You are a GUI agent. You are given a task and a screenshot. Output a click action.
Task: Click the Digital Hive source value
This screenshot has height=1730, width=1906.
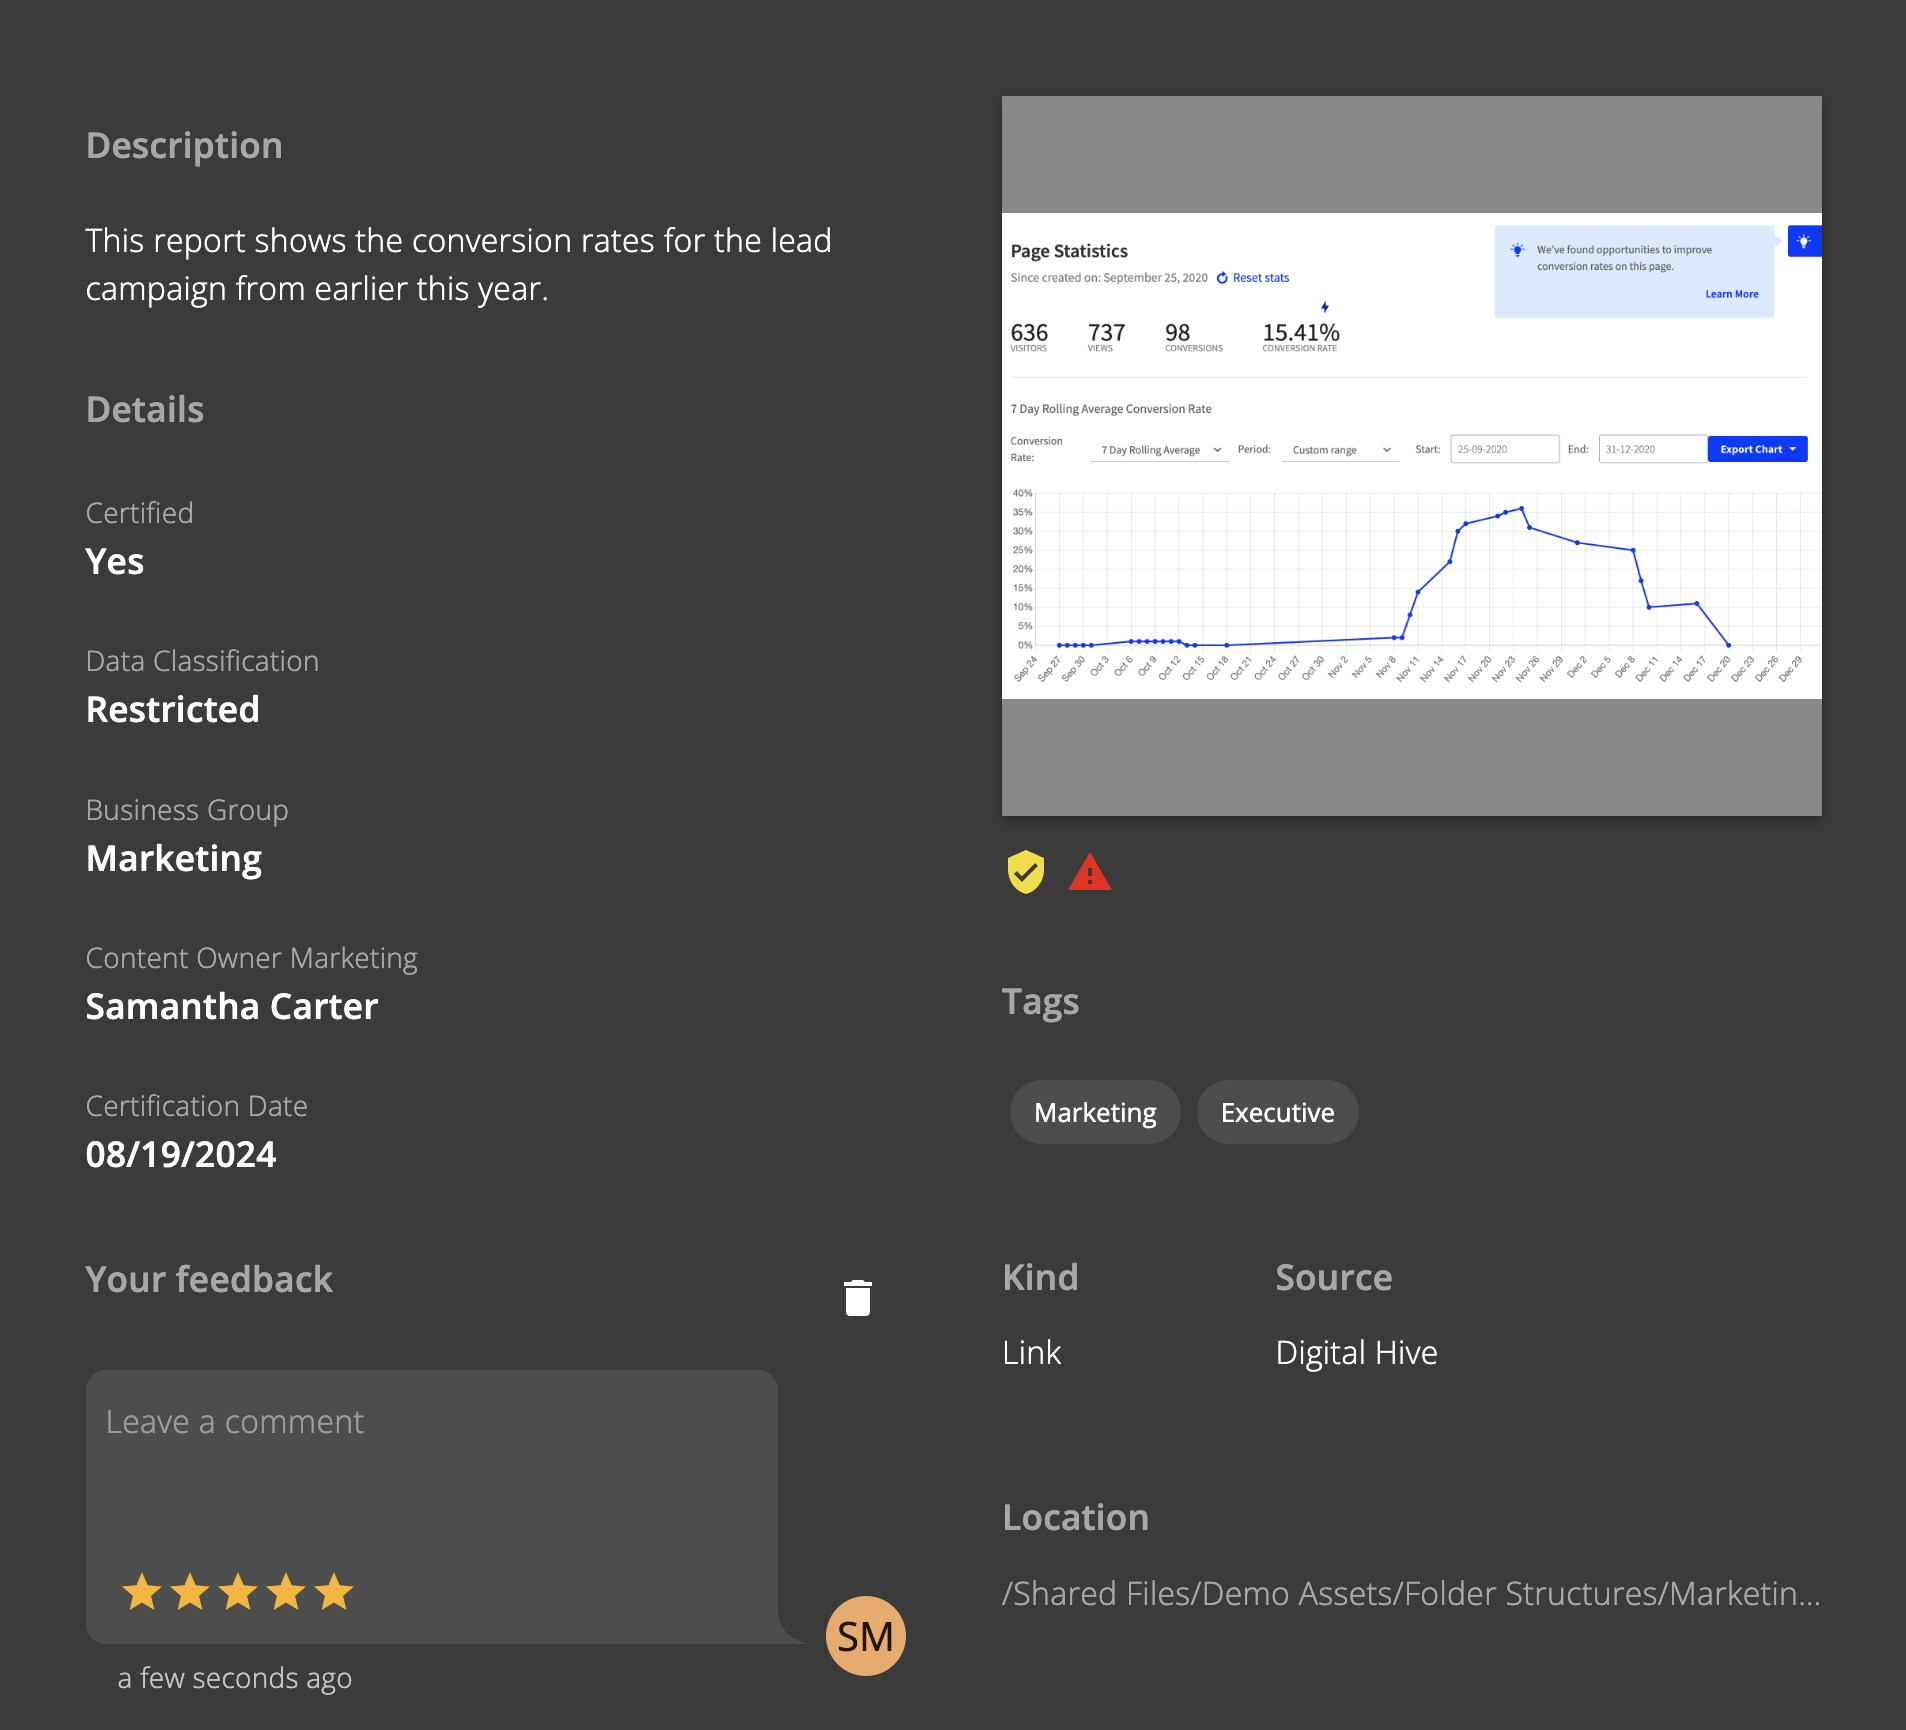point(1356,1352)
